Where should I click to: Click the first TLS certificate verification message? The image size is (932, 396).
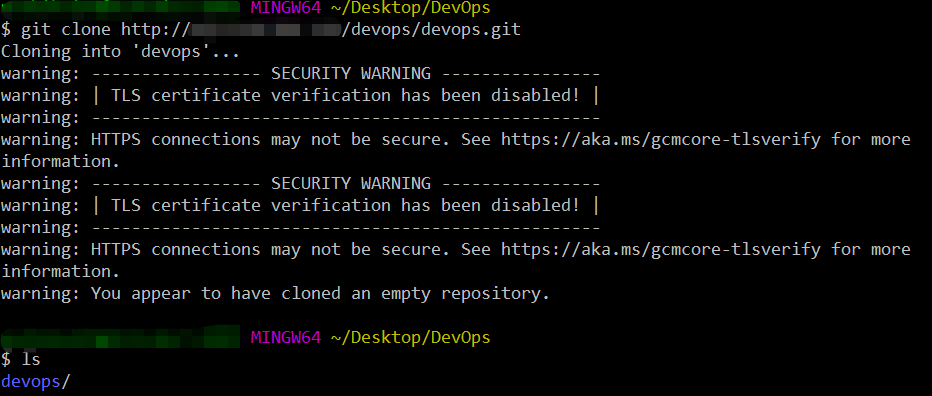coord(345,96)
